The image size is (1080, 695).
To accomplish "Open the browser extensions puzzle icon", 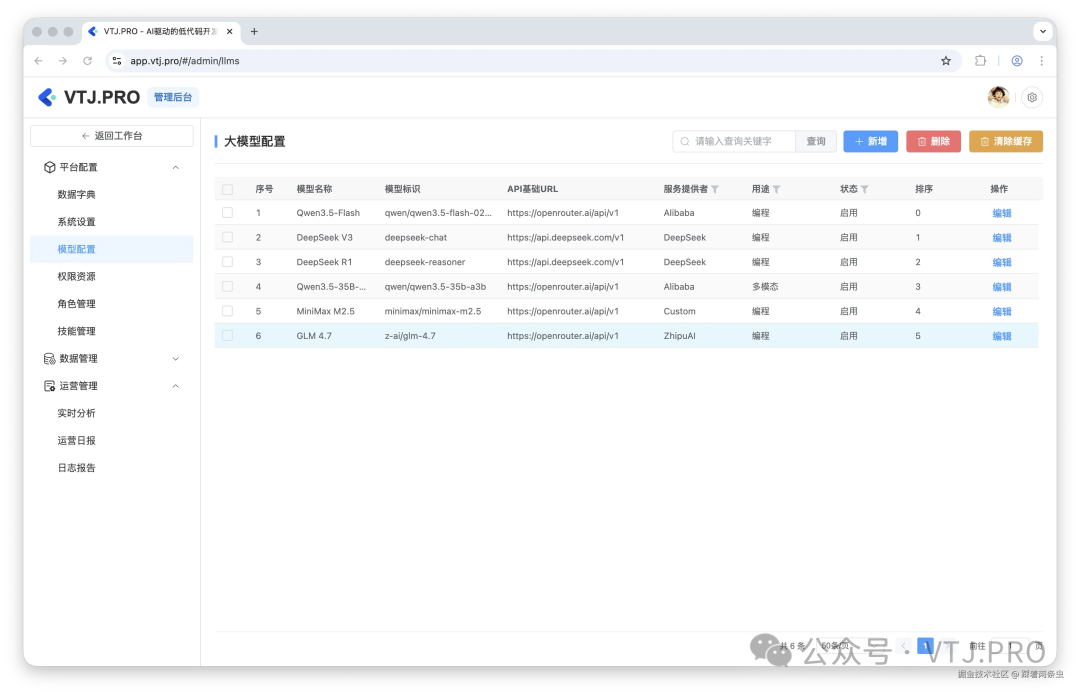I will pyautogui.click(x=980, y=61).
